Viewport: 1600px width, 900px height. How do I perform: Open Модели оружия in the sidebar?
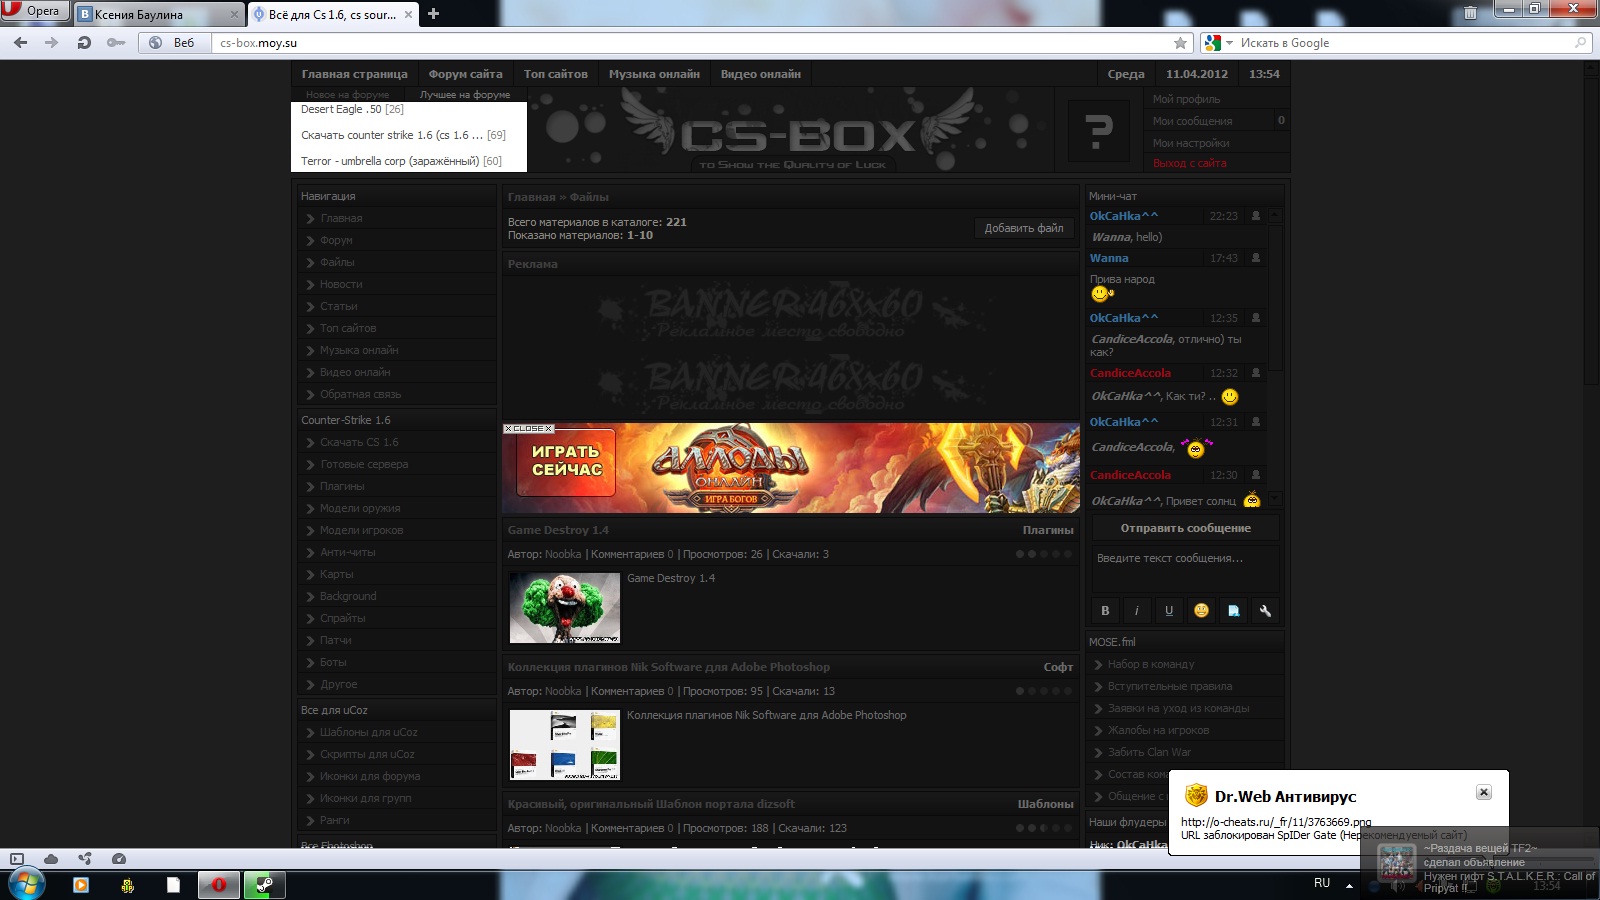pos(360,508)
